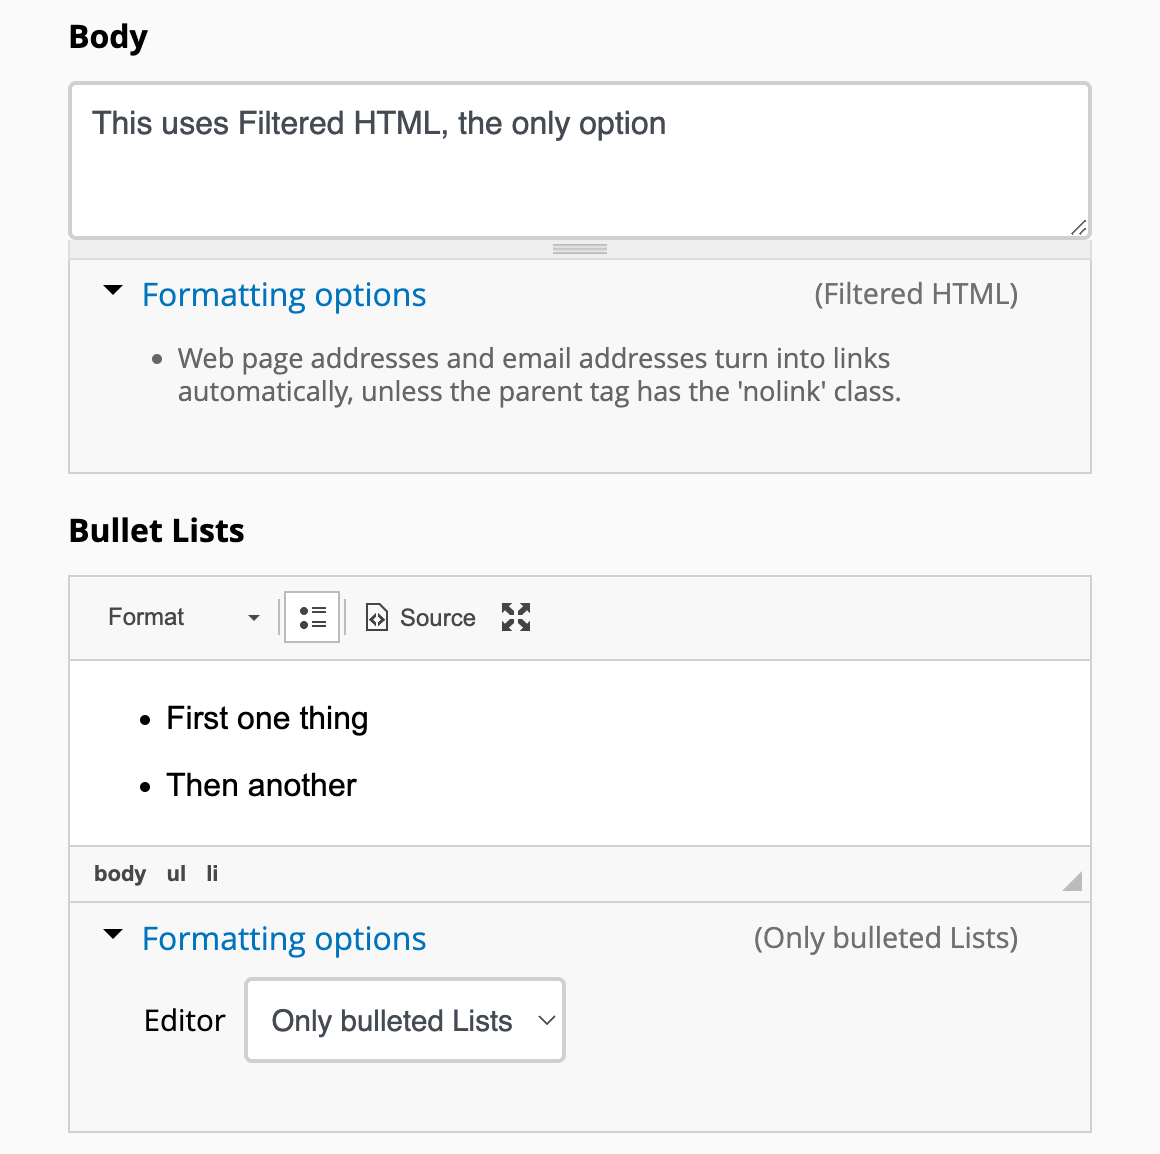The width and height of the screenshot is (1160, 1154).
Task: Click the Formatting options link under Bullet Lists
Action: pos(284,939)
